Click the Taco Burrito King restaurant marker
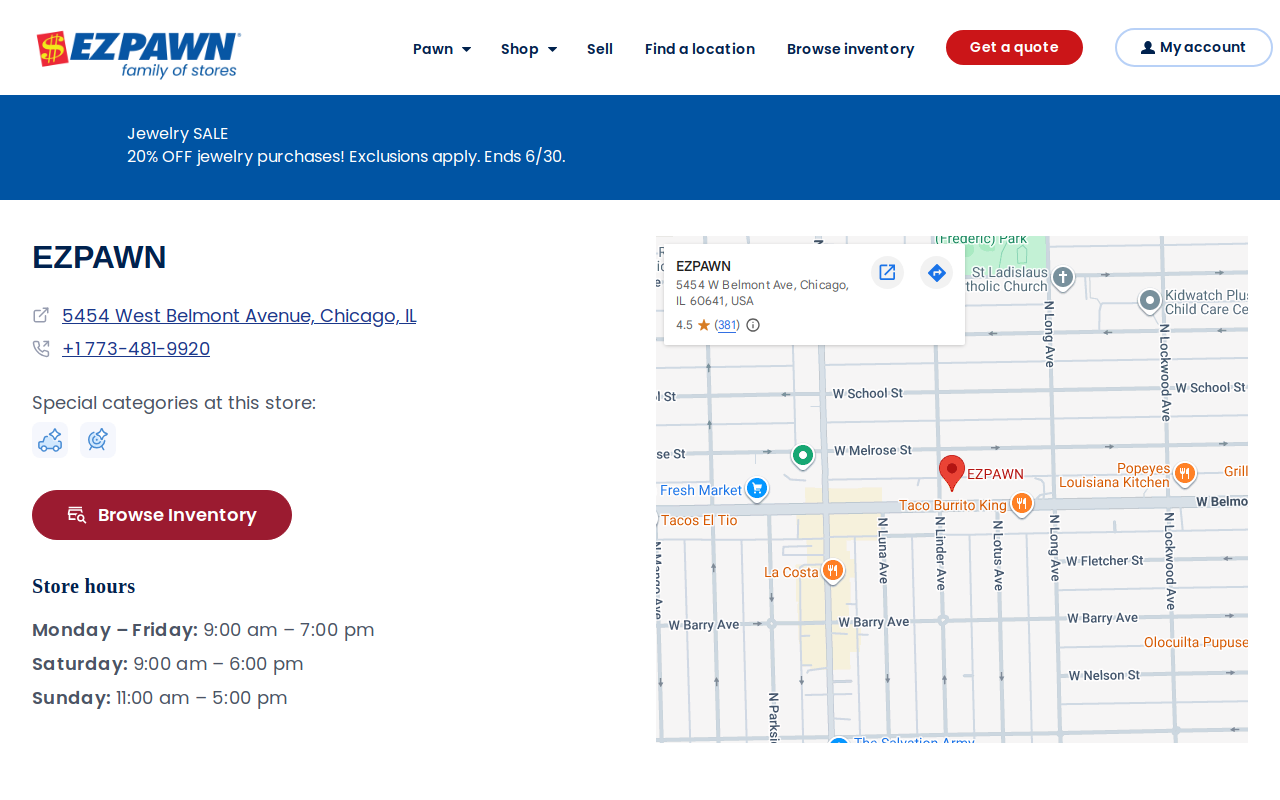Viewport: 1280px width, 800px height. 1021,504
